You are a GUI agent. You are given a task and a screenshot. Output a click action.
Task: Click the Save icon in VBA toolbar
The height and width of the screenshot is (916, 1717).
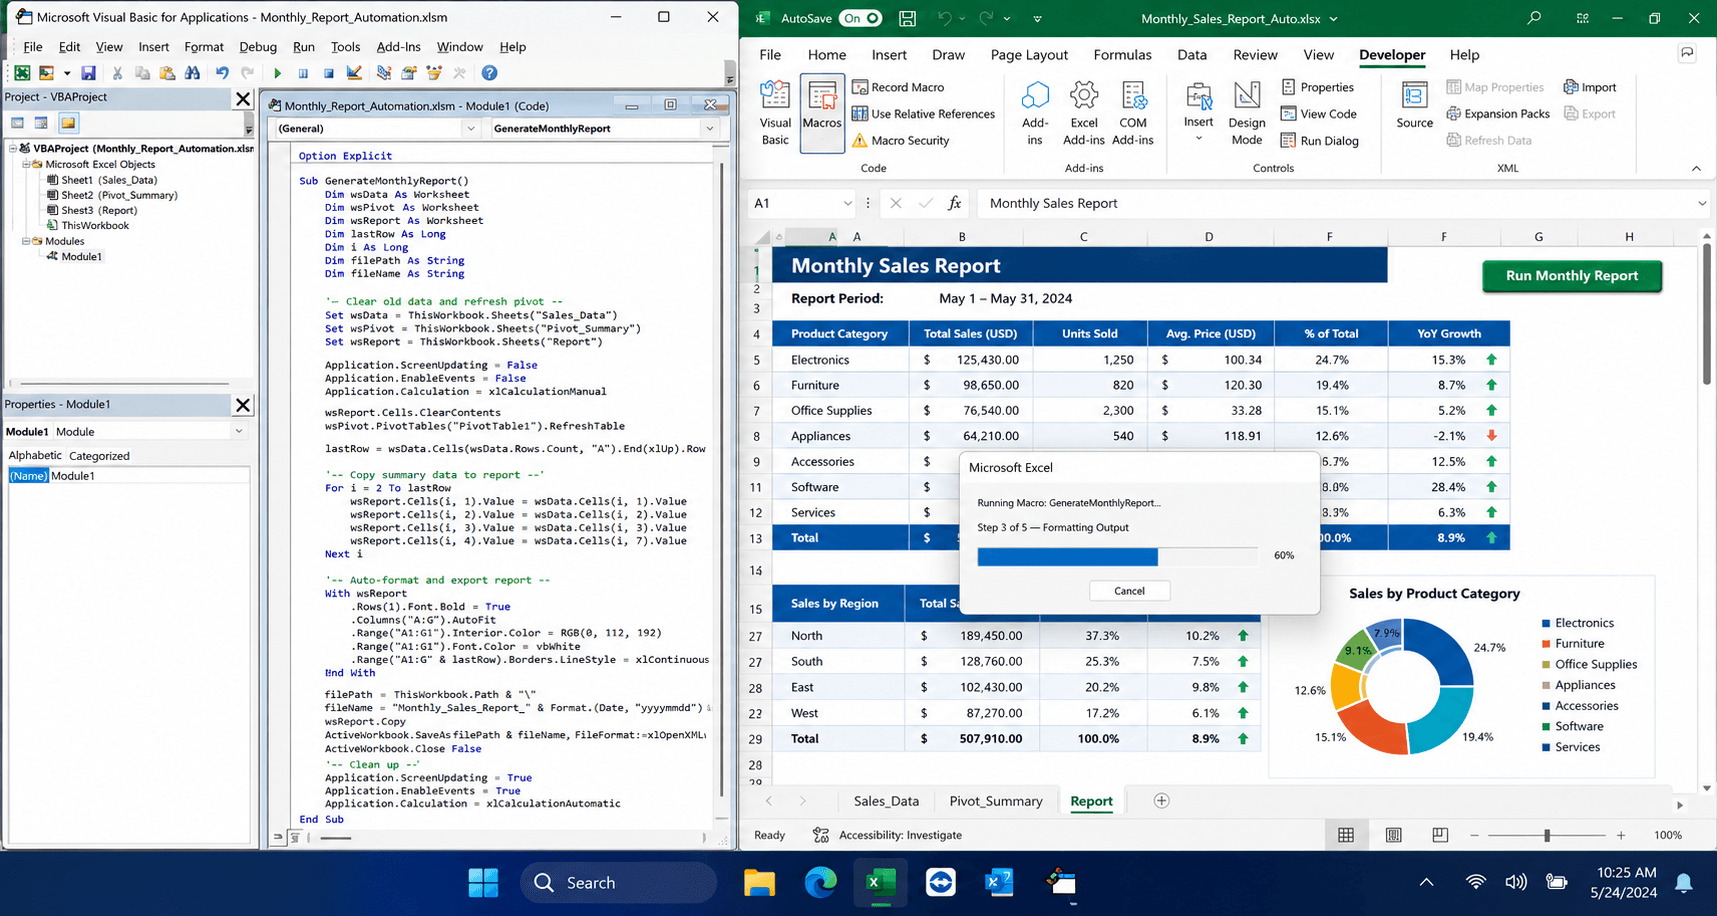tap(88, 73)
